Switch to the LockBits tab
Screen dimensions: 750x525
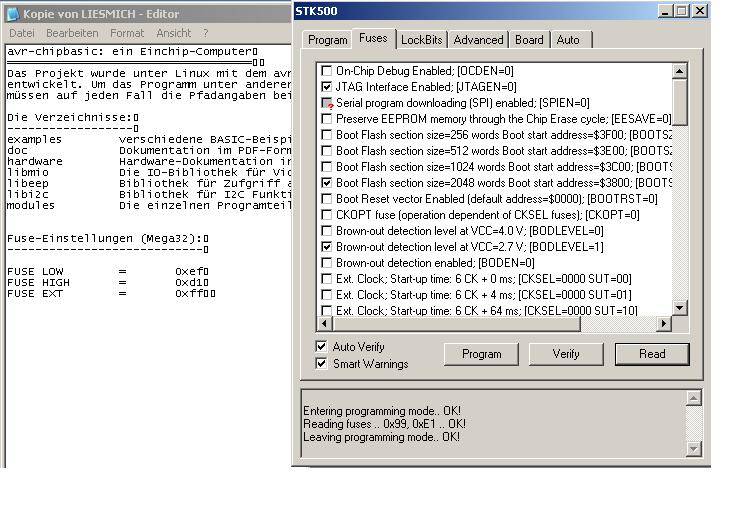420,40
